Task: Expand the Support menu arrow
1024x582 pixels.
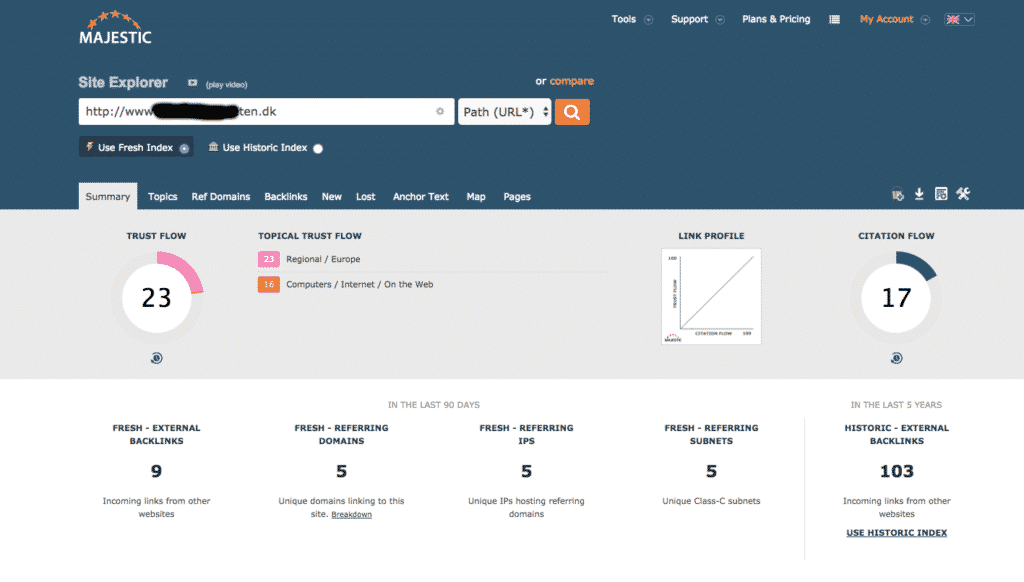Action: pyautogui.click(x=720, y=20)
